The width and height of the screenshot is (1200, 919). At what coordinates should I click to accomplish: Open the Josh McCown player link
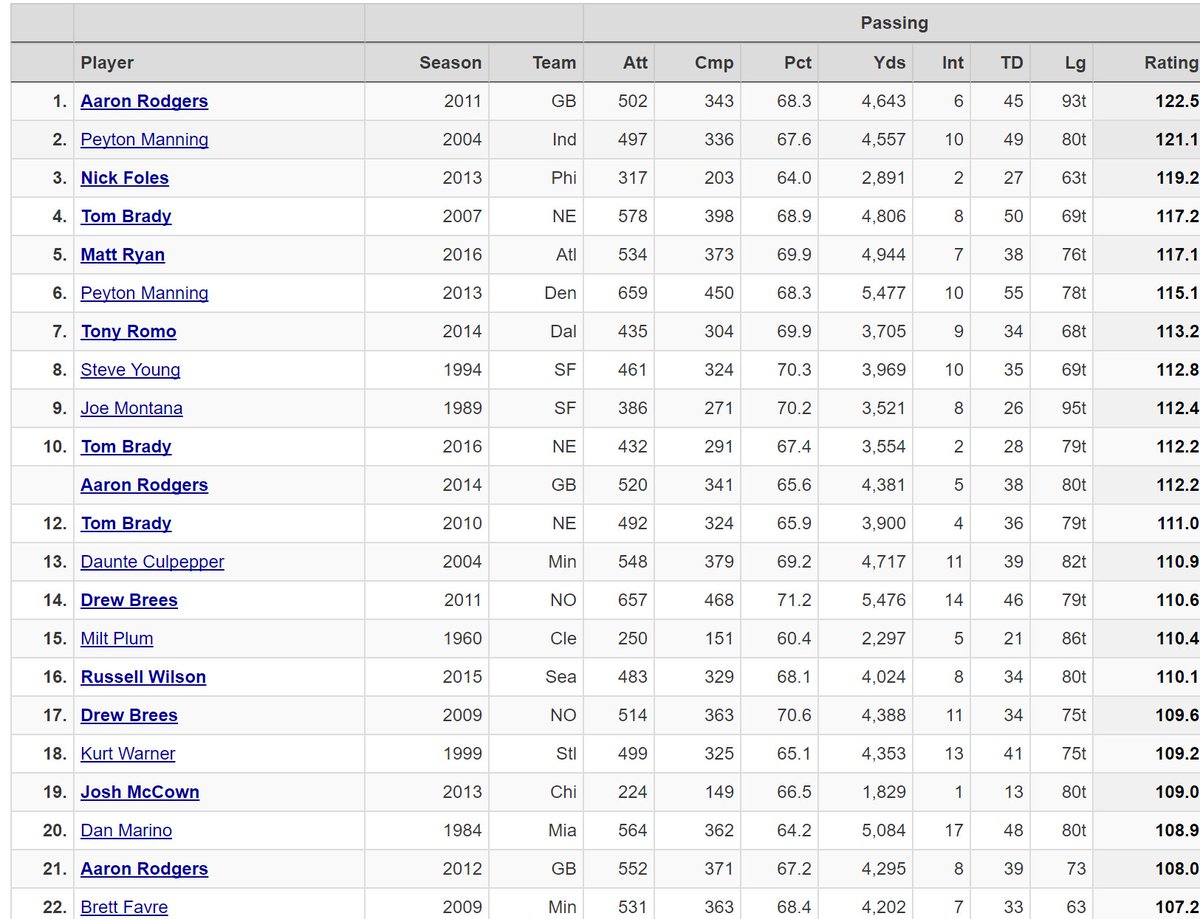tap(140, 792)
